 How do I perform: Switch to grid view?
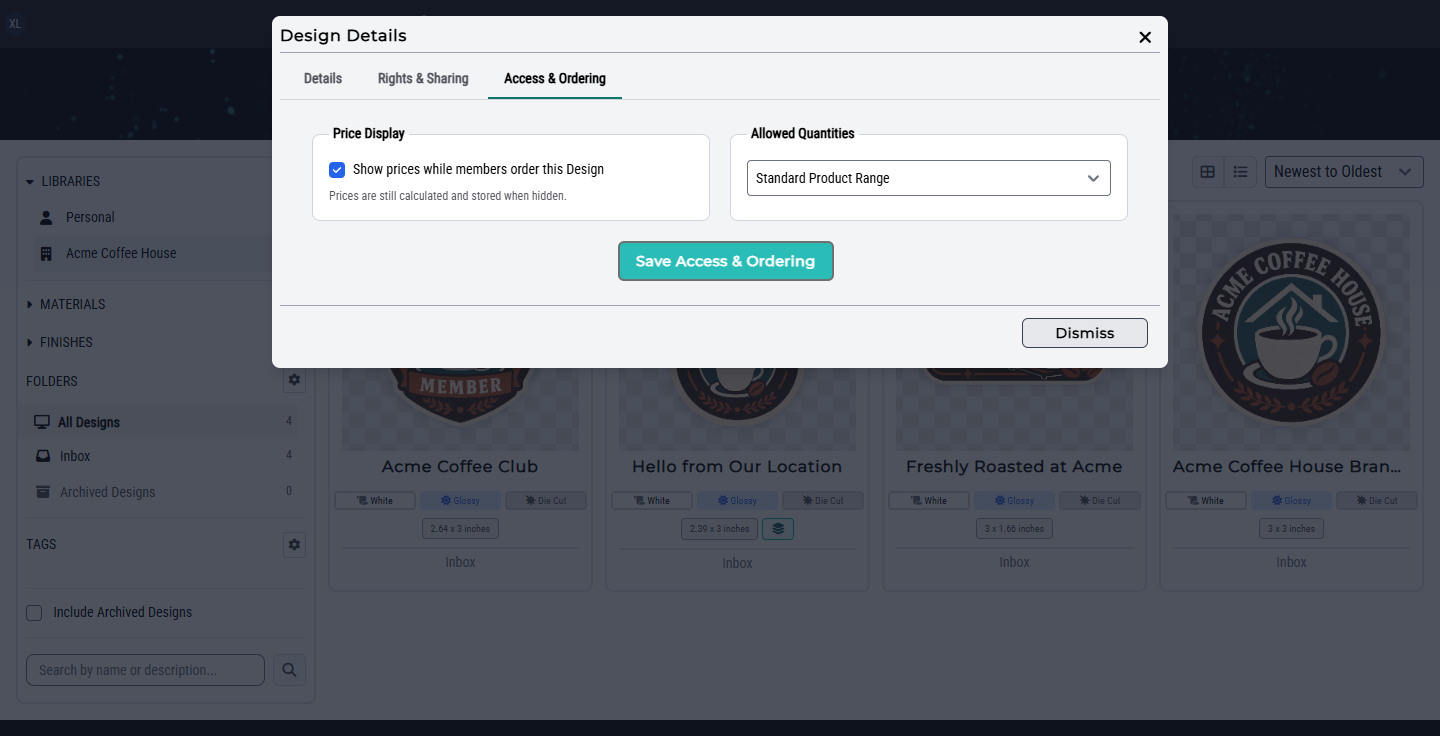[1208, 172]
